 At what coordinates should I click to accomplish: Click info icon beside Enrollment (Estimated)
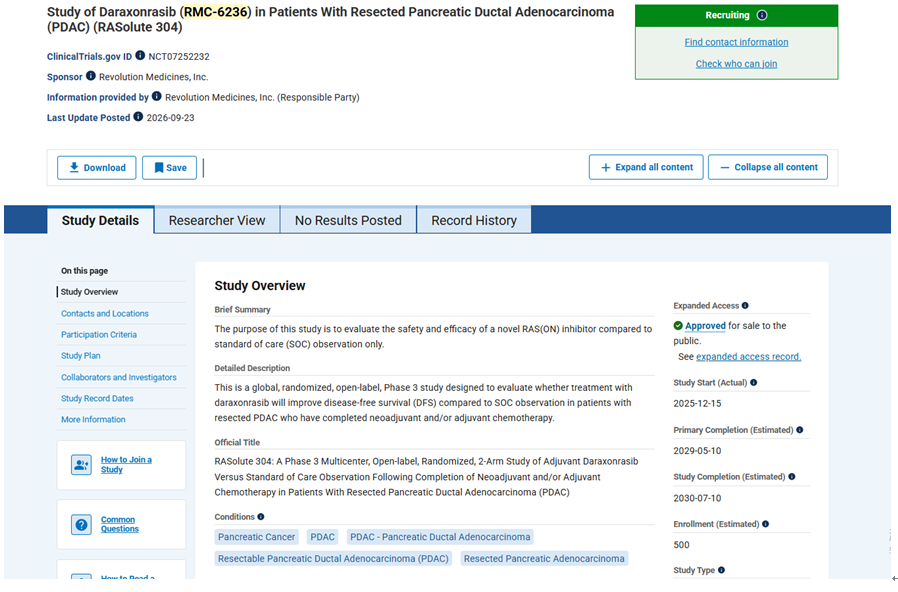tap(765, 524)
